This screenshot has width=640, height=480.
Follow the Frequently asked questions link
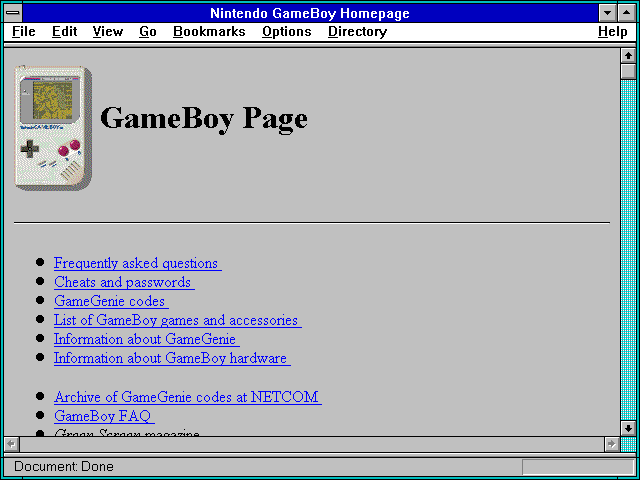click(138, 263)
